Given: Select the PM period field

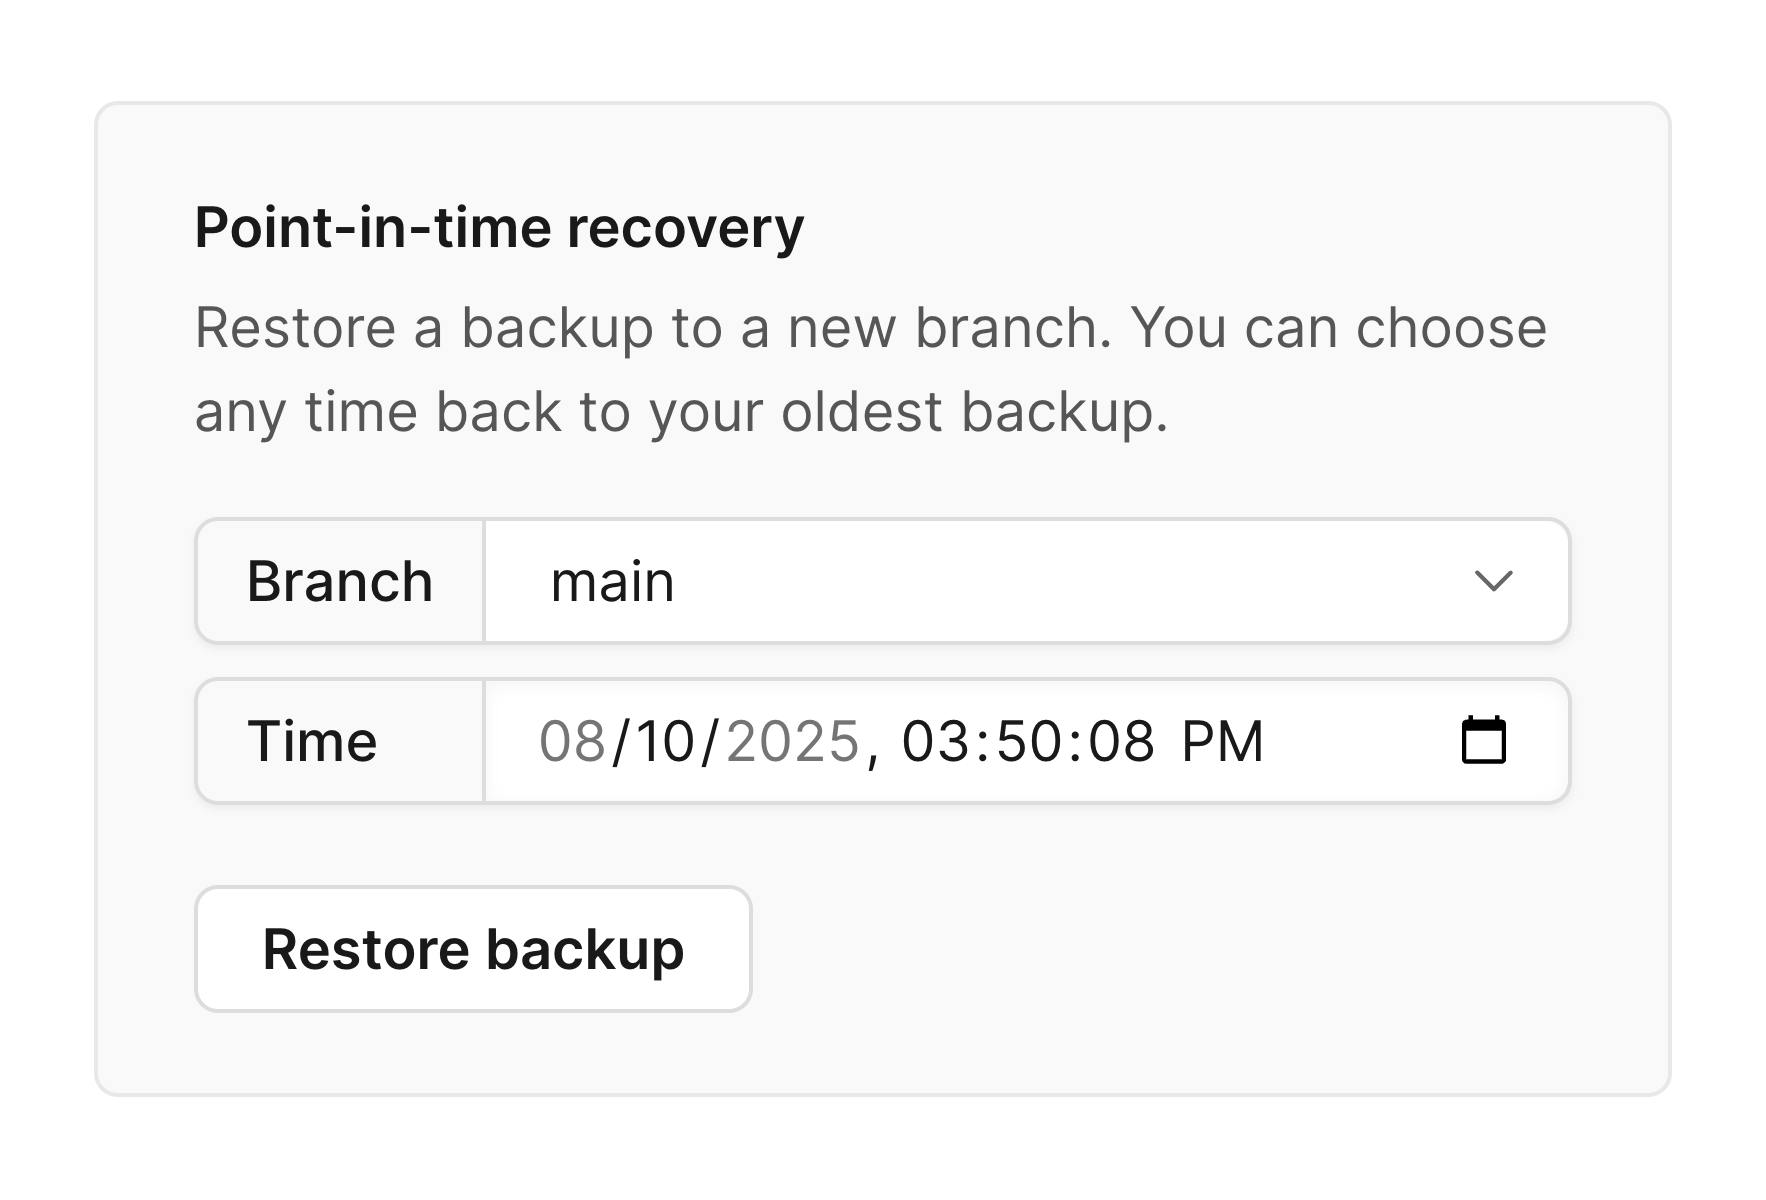Looking at the screenshot, I should pyautogui.click(x=1222, y=742).
